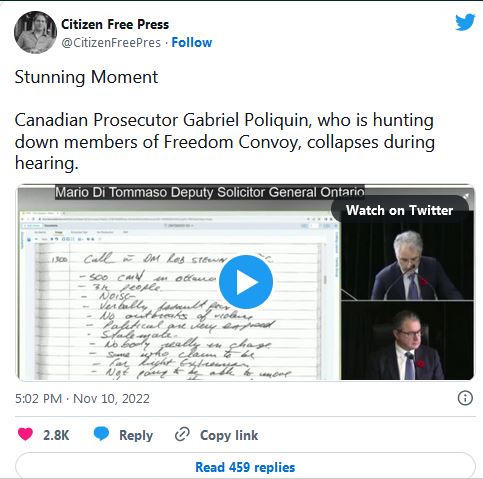The image size is (483, 479).
Task: Click the Copy link label
Action: click(x=229, y=435)
